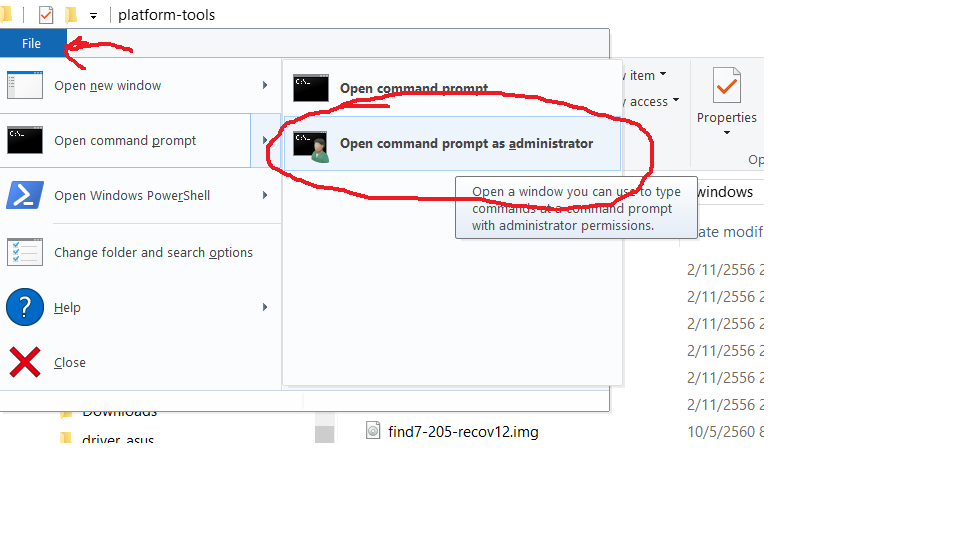Click the blue Help question mark icon
960x540 pixels.
24,307
